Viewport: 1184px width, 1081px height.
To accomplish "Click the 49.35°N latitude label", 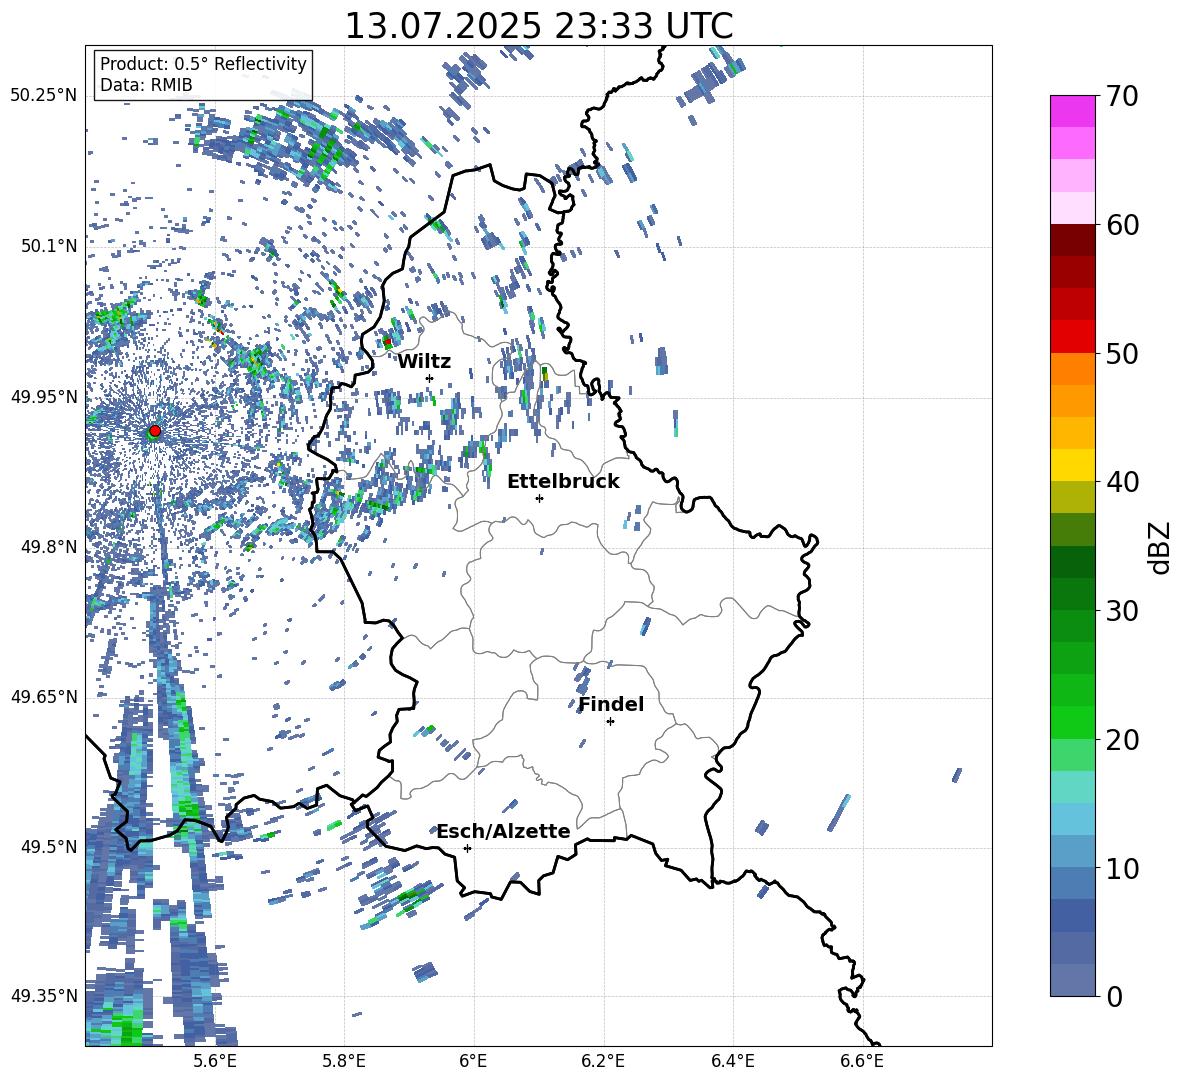I will (x=44, y=996).
